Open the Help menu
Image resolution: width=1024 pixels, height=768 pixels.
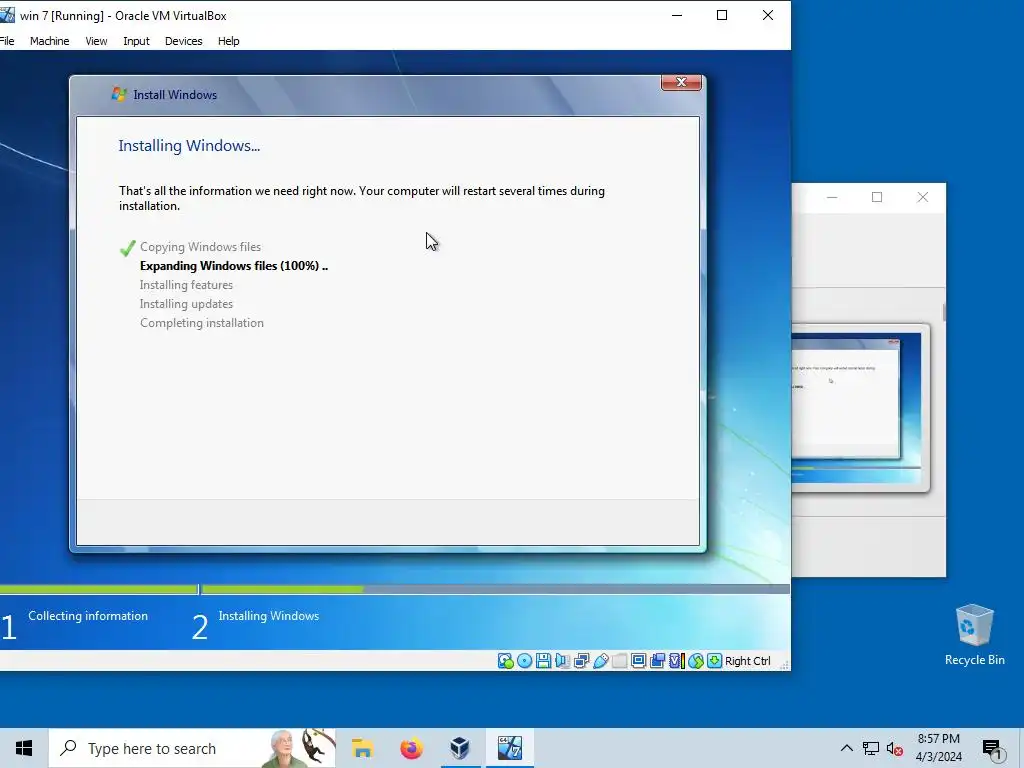(x=229, y=40)
